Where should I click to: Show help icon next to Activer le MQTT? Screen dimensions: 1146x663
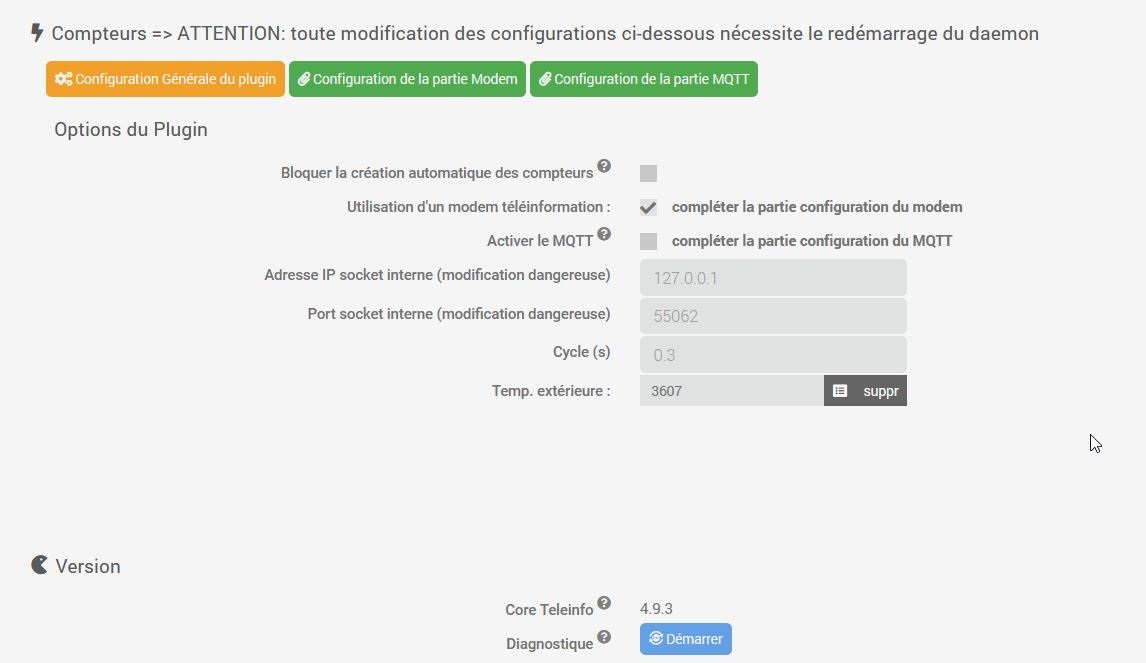604,234
